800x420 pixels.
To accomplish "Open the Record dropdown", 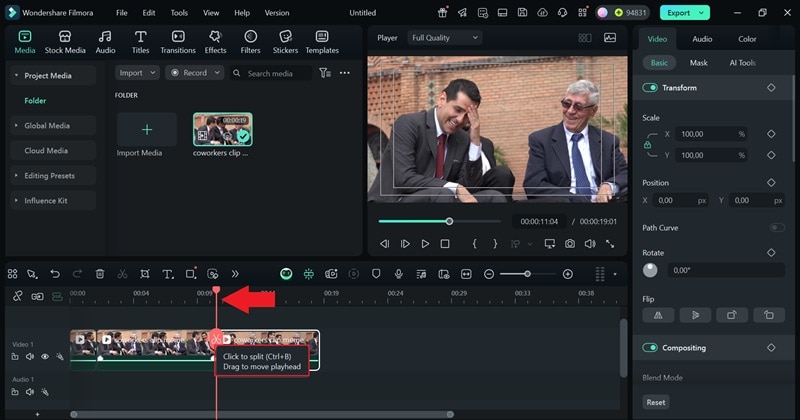I will pos(194,73).
